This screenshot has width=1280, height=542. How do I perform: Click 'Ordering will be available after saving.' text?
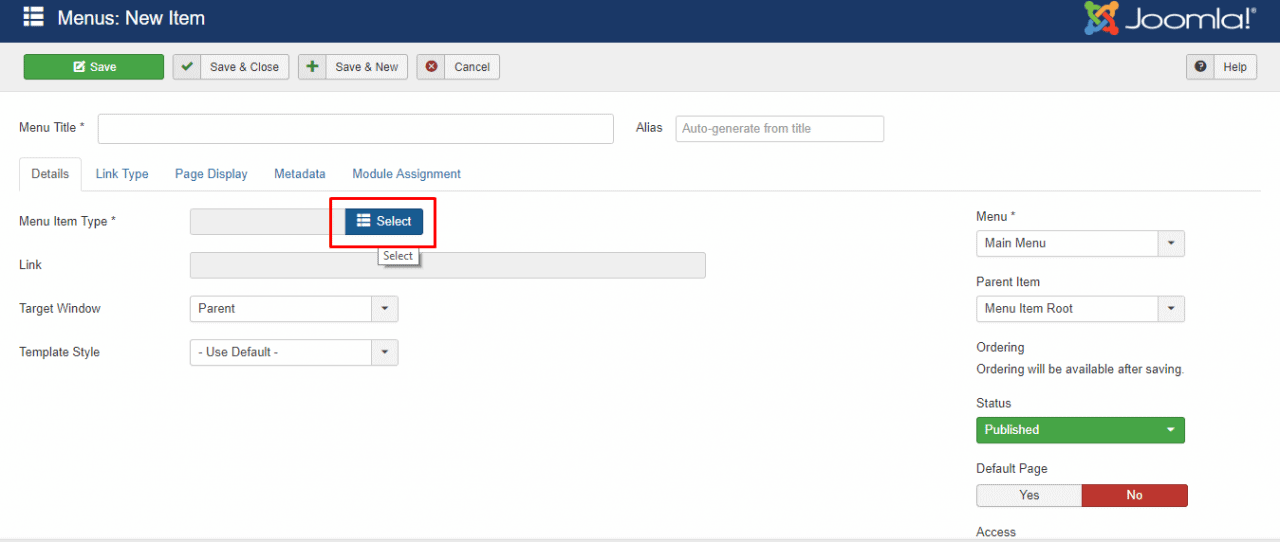pyautogui.click(x=1080, y=369)
